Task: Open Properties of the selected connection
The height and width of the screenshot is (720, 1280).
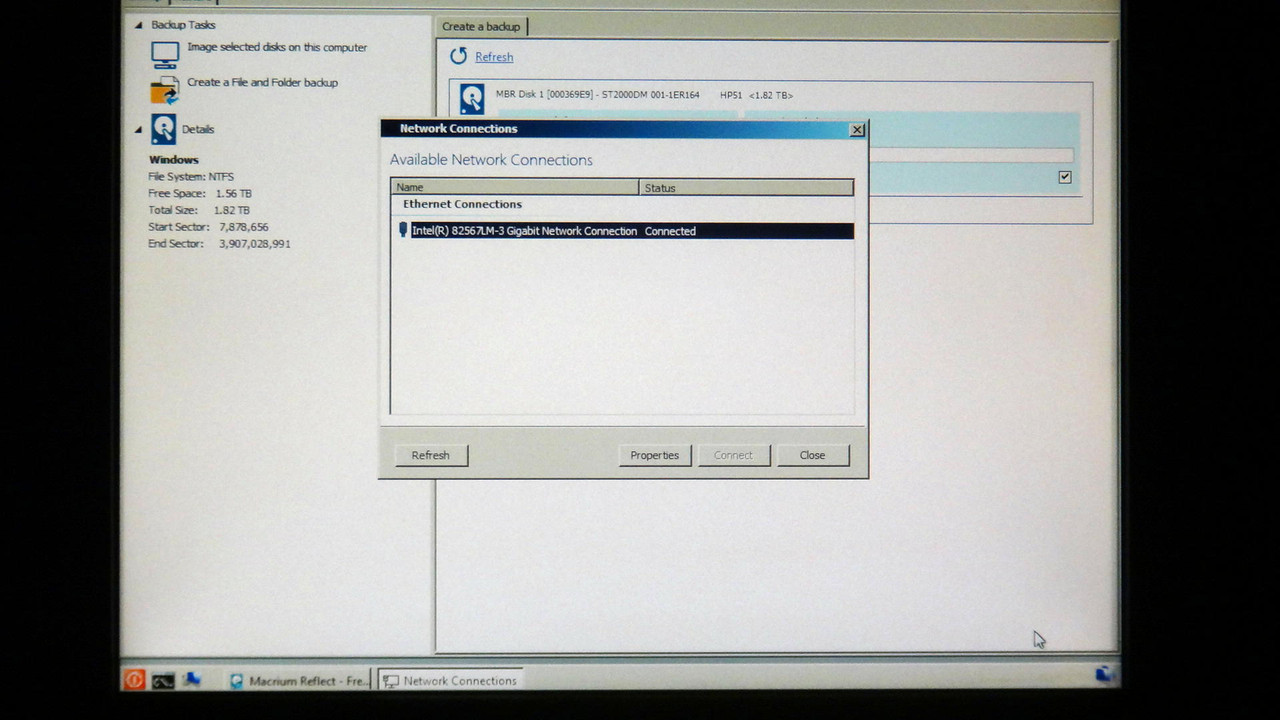Action: point(655,455)
